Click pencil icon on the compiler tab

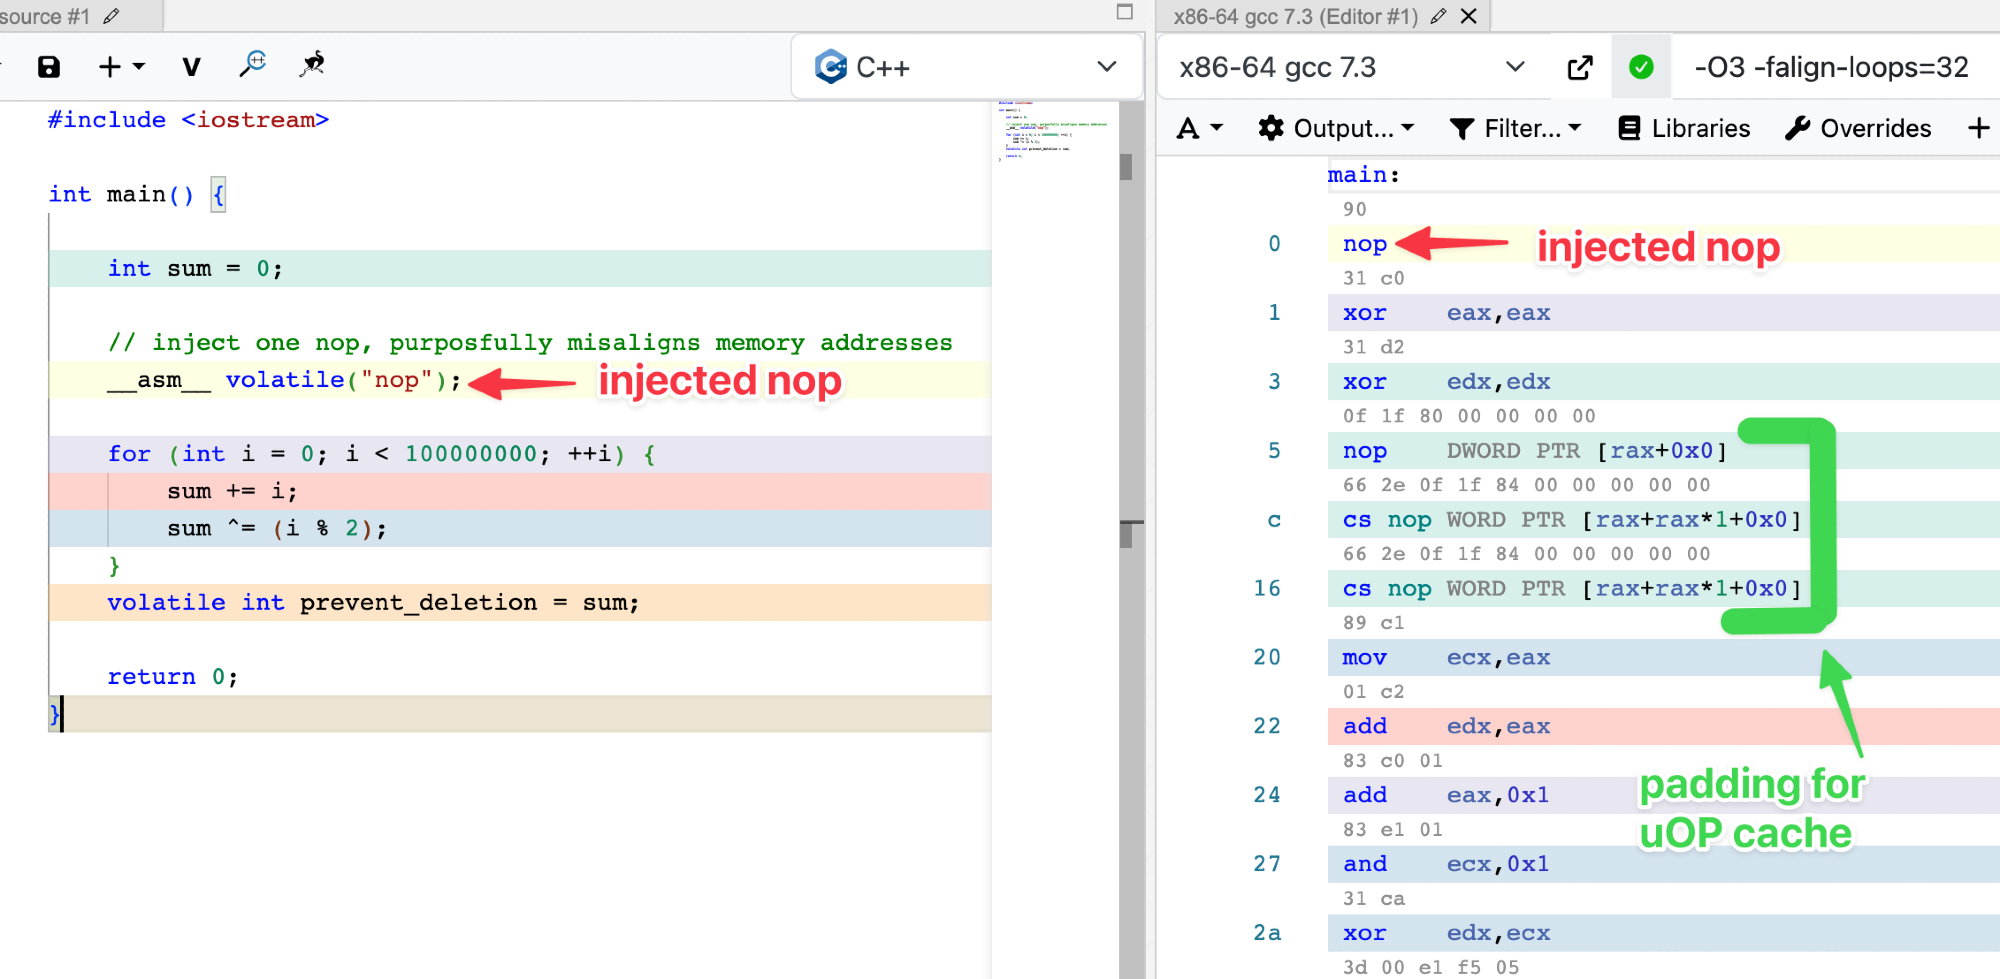pos(1438,16)
